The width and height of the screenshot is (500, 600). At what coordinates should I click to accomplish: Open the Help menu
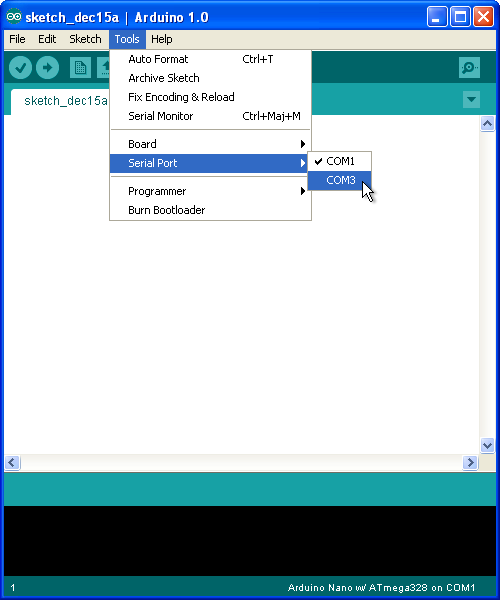161,39
